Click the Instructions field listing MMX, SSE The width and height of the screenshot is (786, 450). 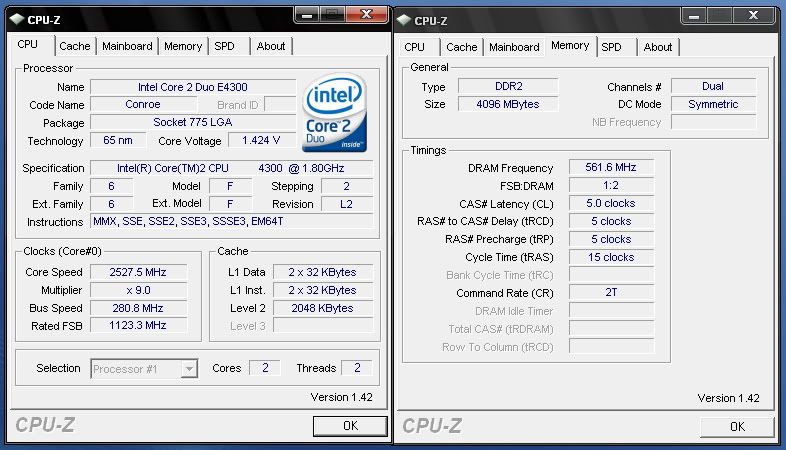click(232, 221)
